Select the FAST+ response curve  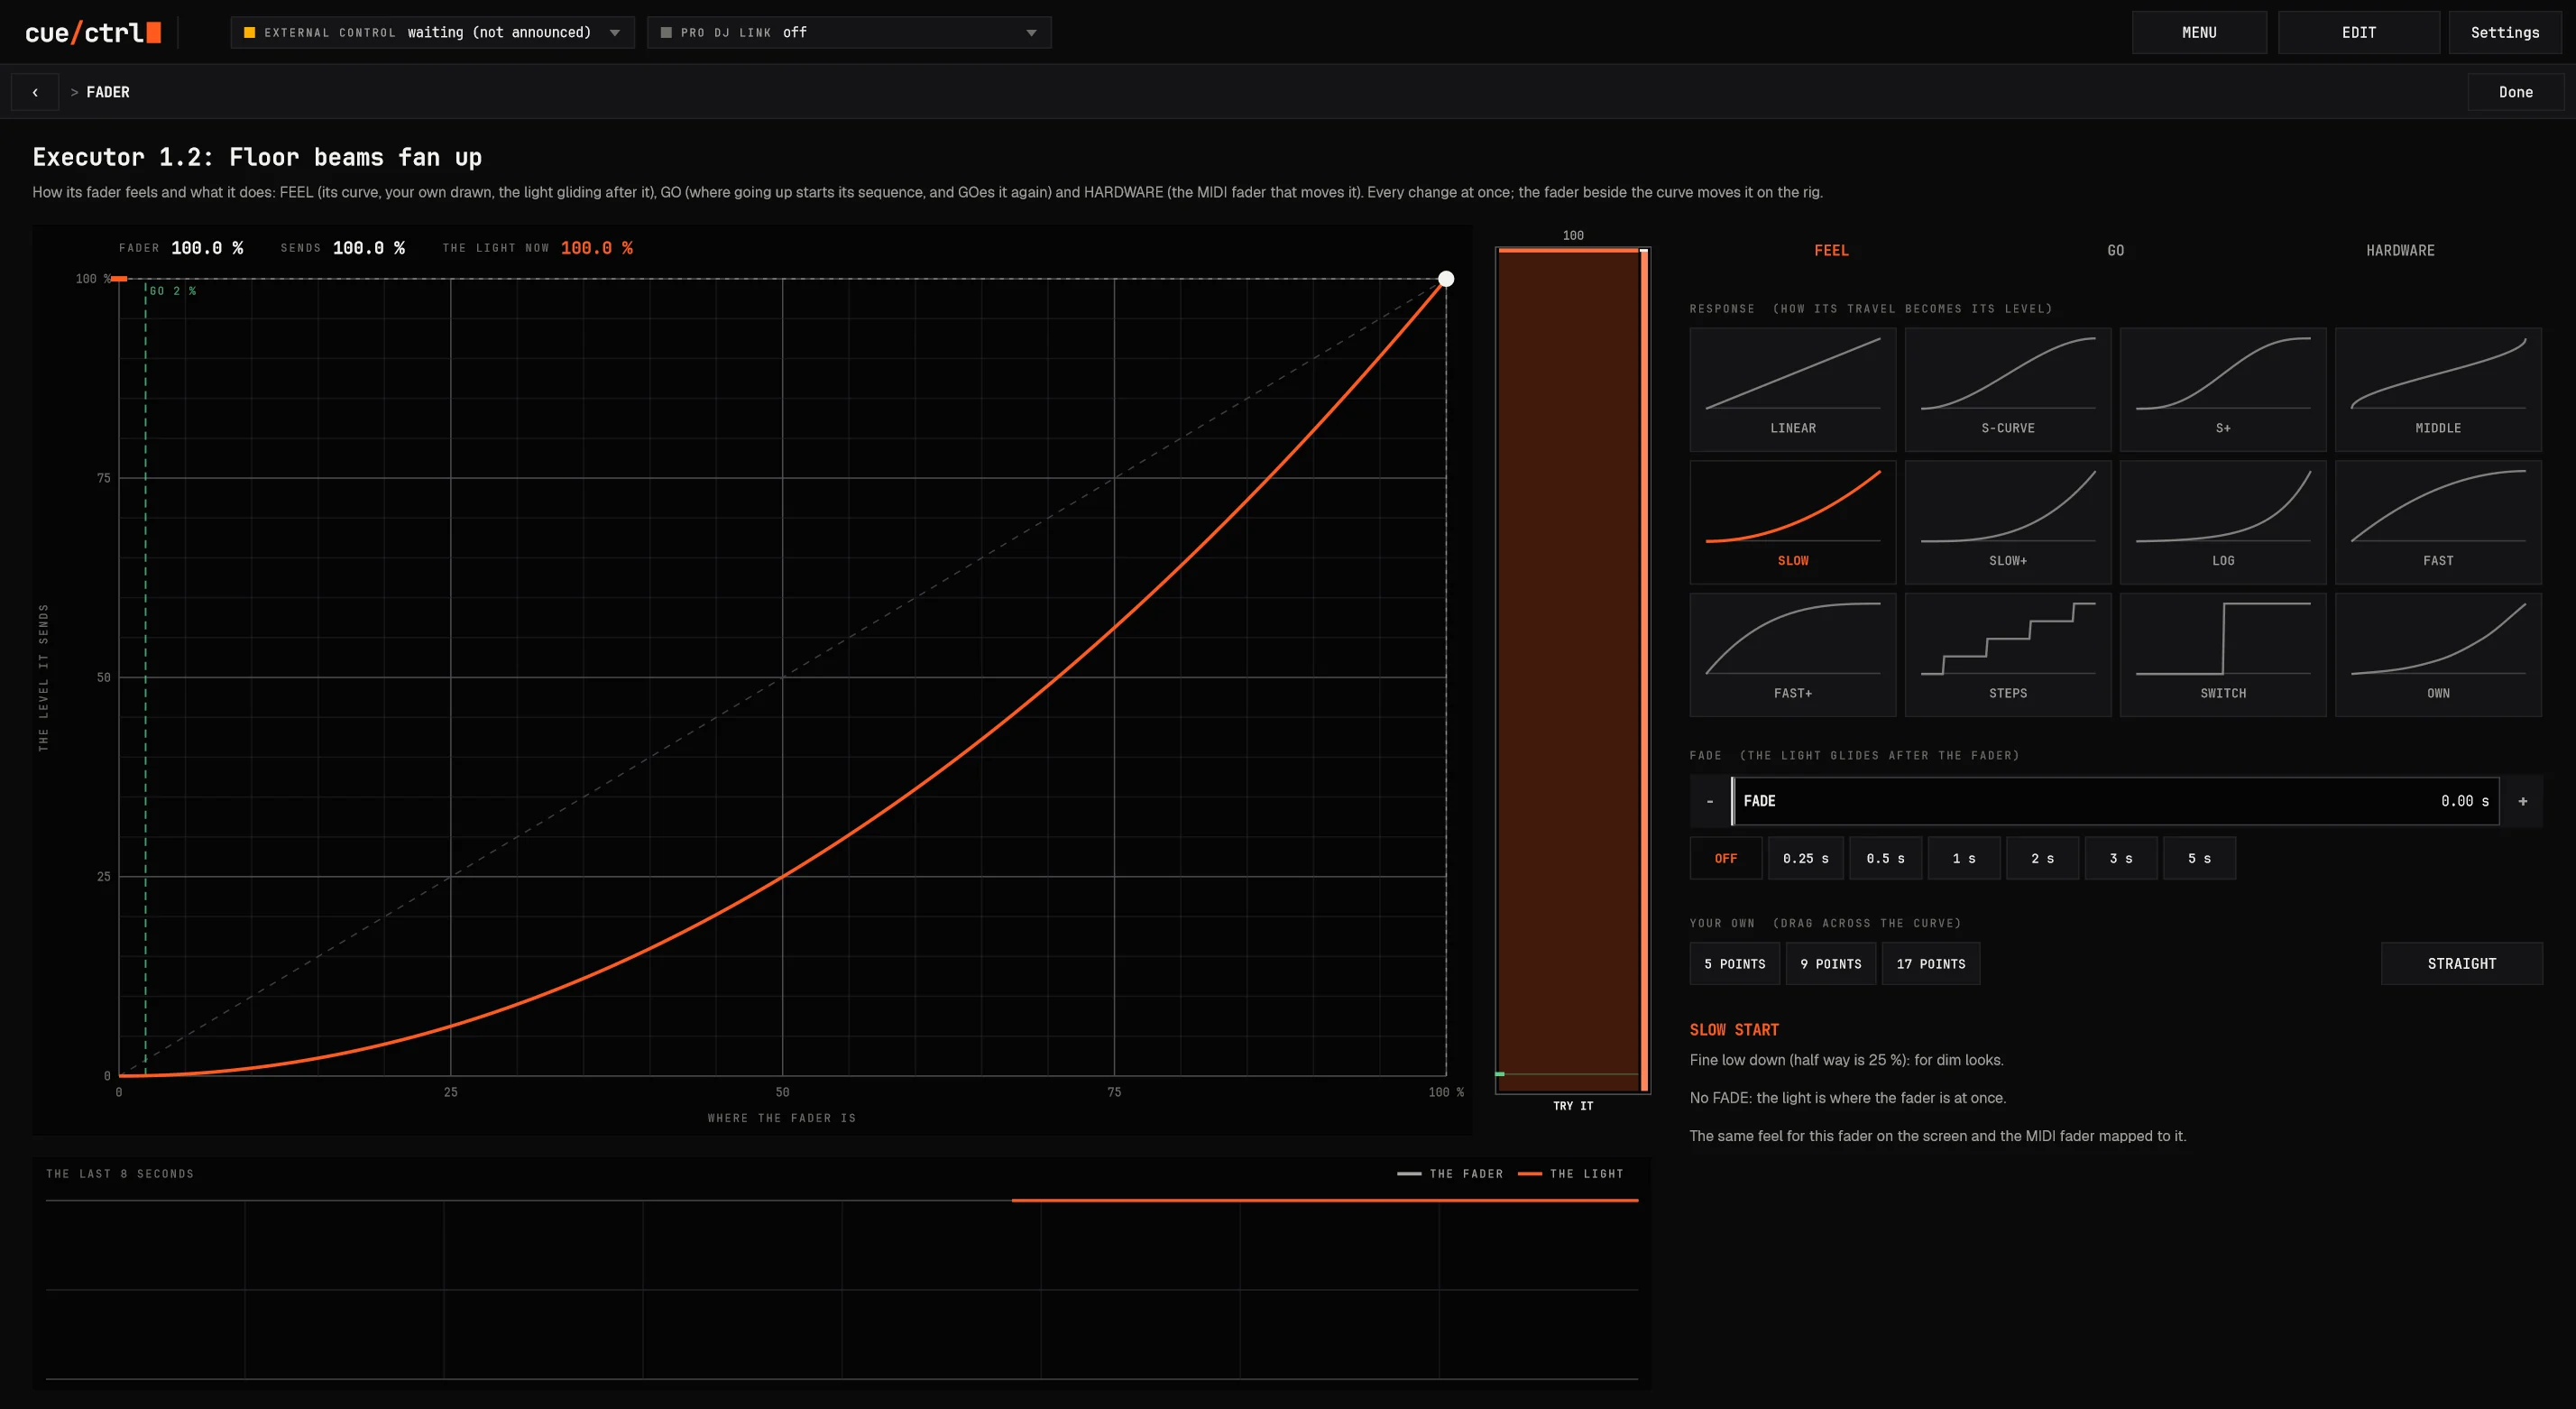click(x=1792, y=655)
